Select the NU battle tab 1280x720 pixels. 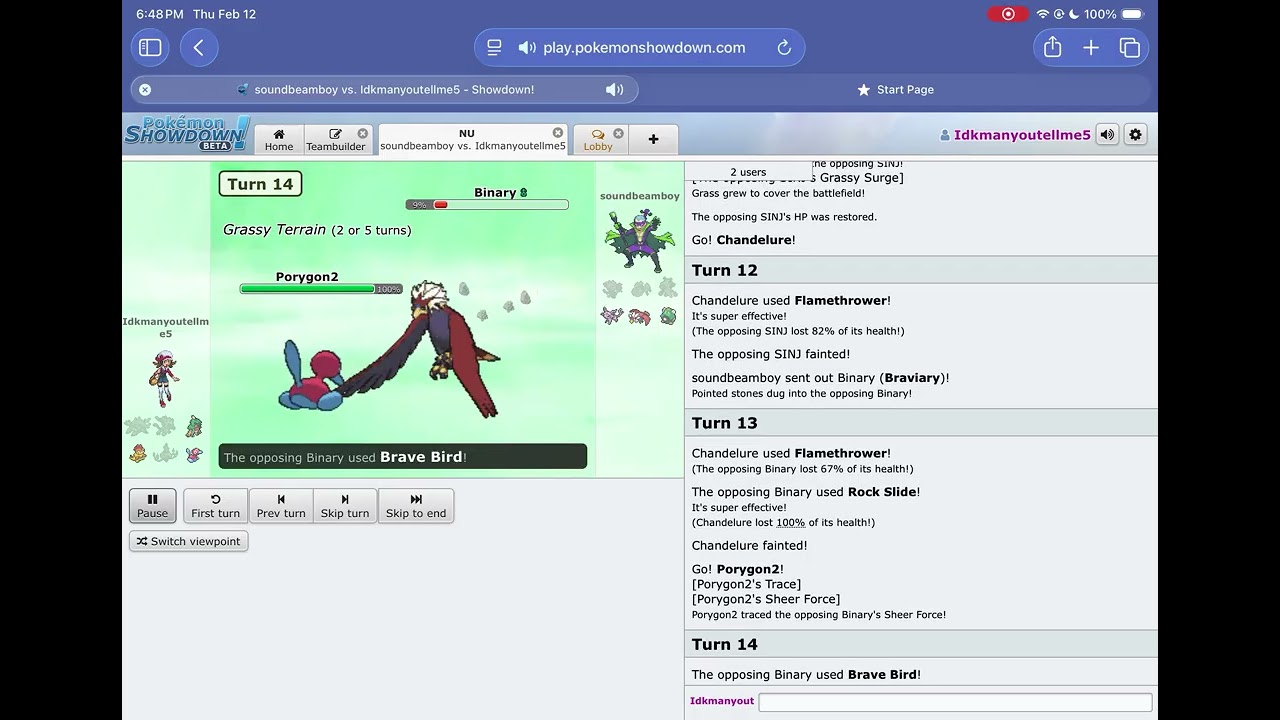click(x=473, y=139)
